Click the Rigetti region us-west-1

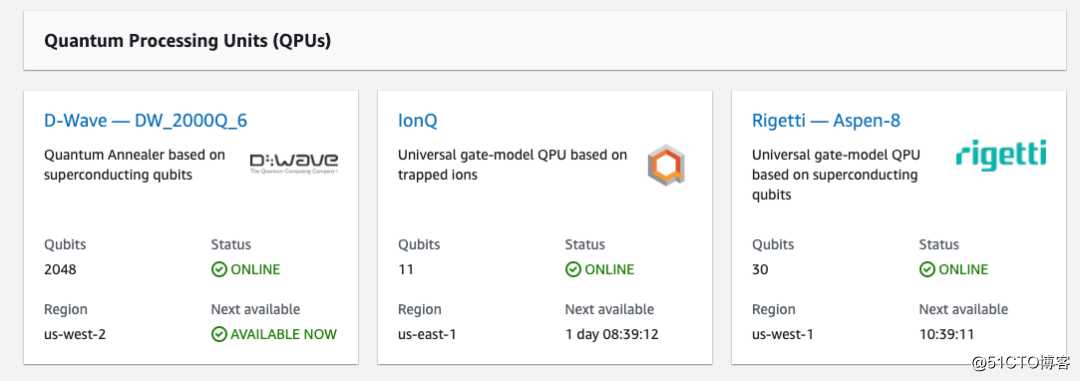[x=782, y=335]
